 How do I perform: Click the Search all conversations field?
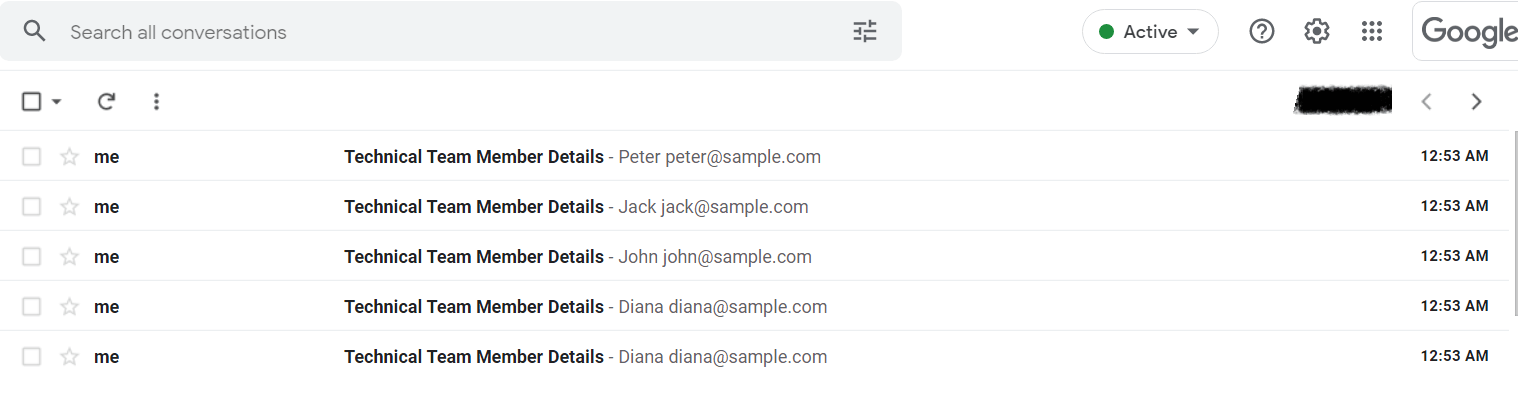coord(450,32)
